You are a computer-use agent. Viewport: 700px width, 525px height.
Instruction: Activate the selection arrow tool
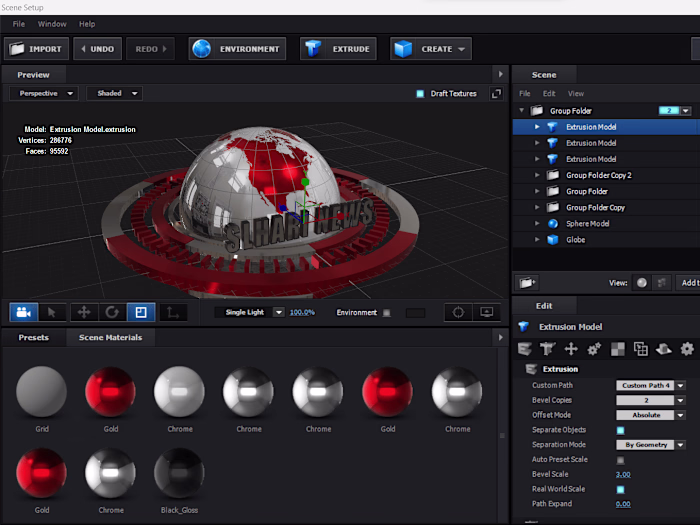pos(52,312)
